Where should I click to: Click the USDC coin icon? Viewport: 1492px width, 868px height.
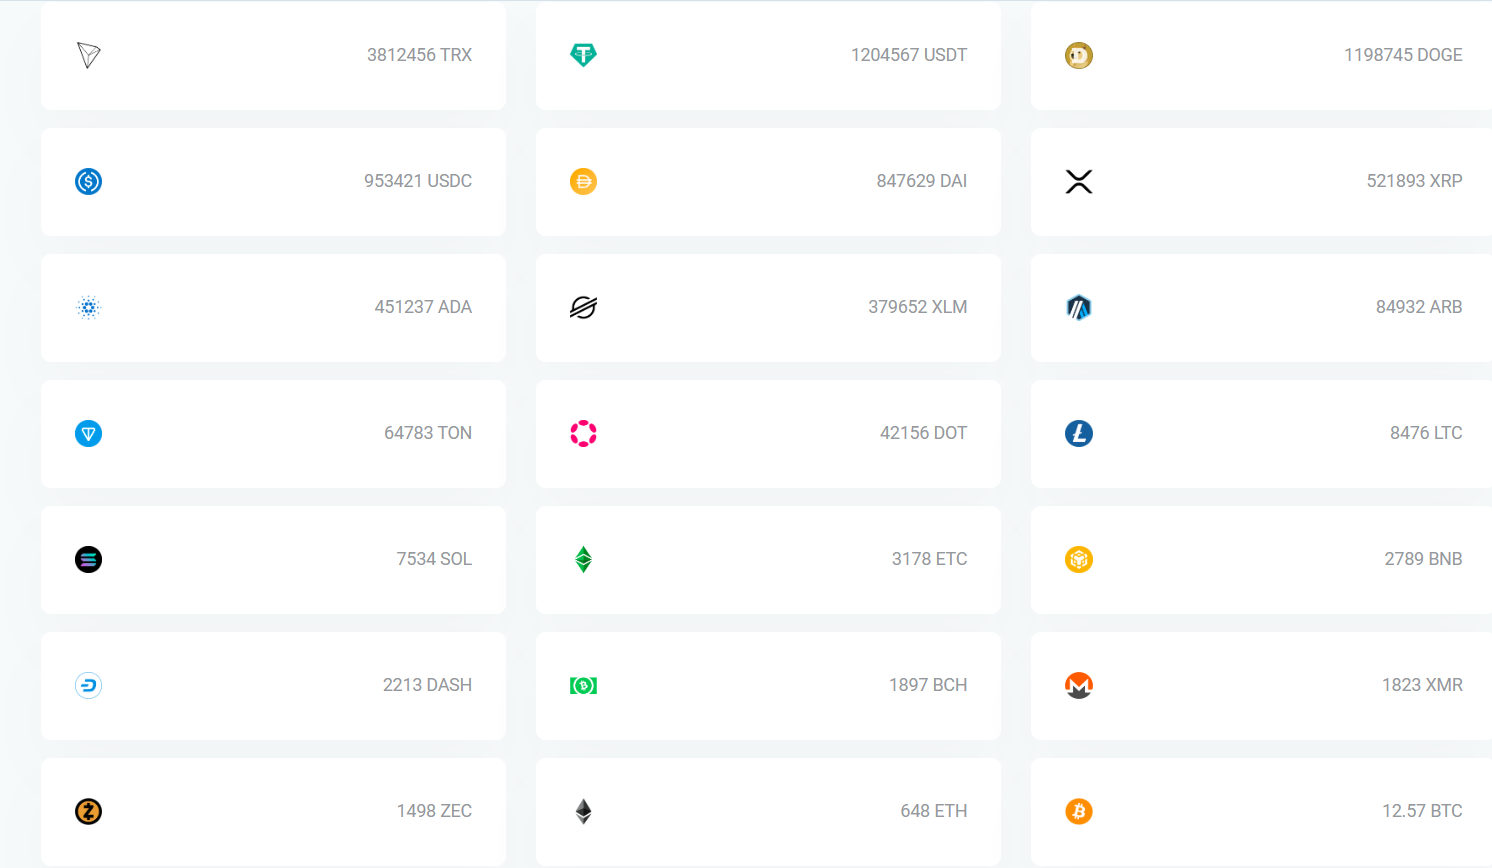[89, 181]
